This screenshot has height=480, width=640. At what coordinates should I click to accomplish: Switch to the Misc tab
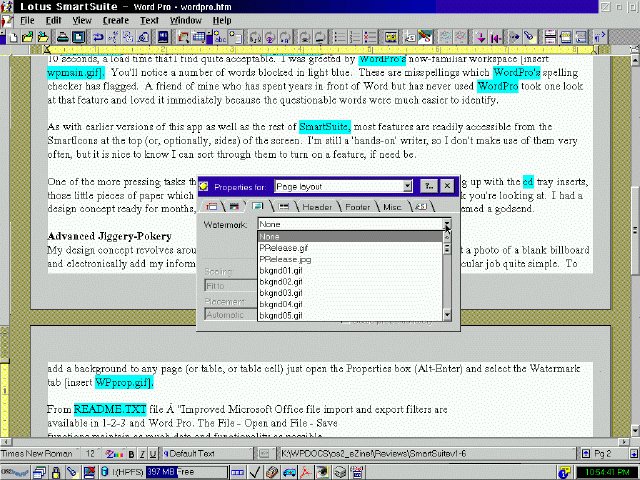coord(392,207)
